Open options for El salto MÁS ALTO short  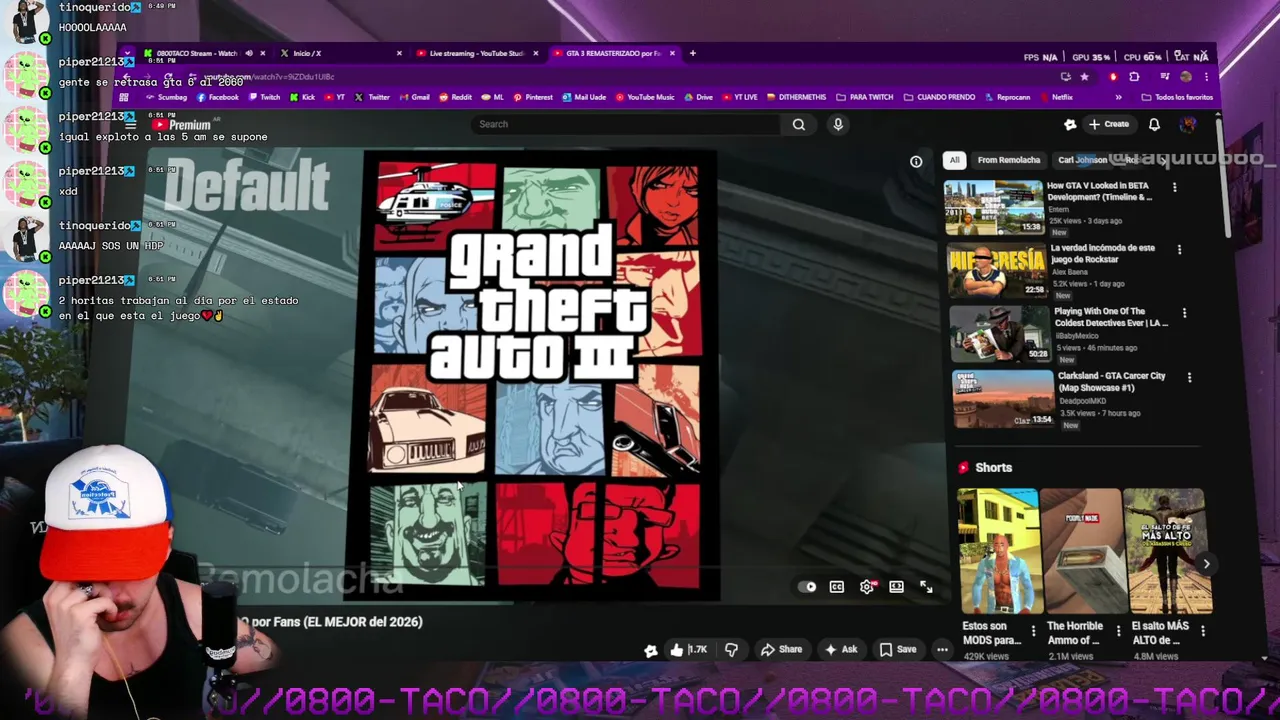1202,631
